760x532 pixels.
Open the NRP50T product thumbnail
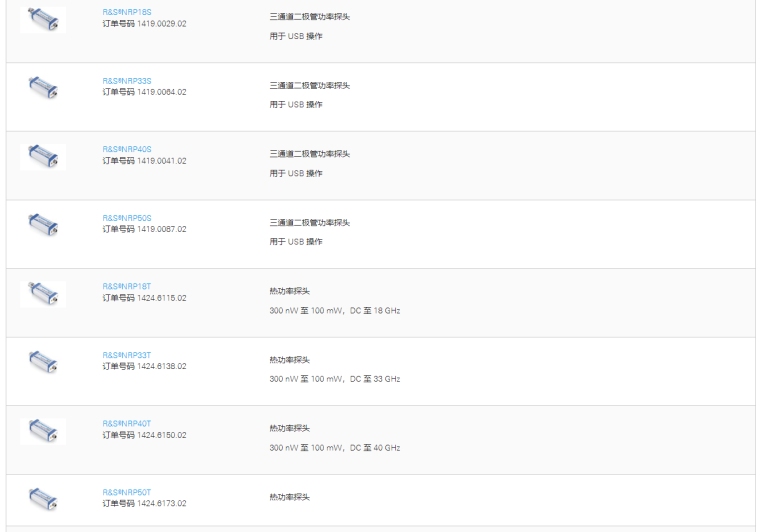(x=42, y=498)
